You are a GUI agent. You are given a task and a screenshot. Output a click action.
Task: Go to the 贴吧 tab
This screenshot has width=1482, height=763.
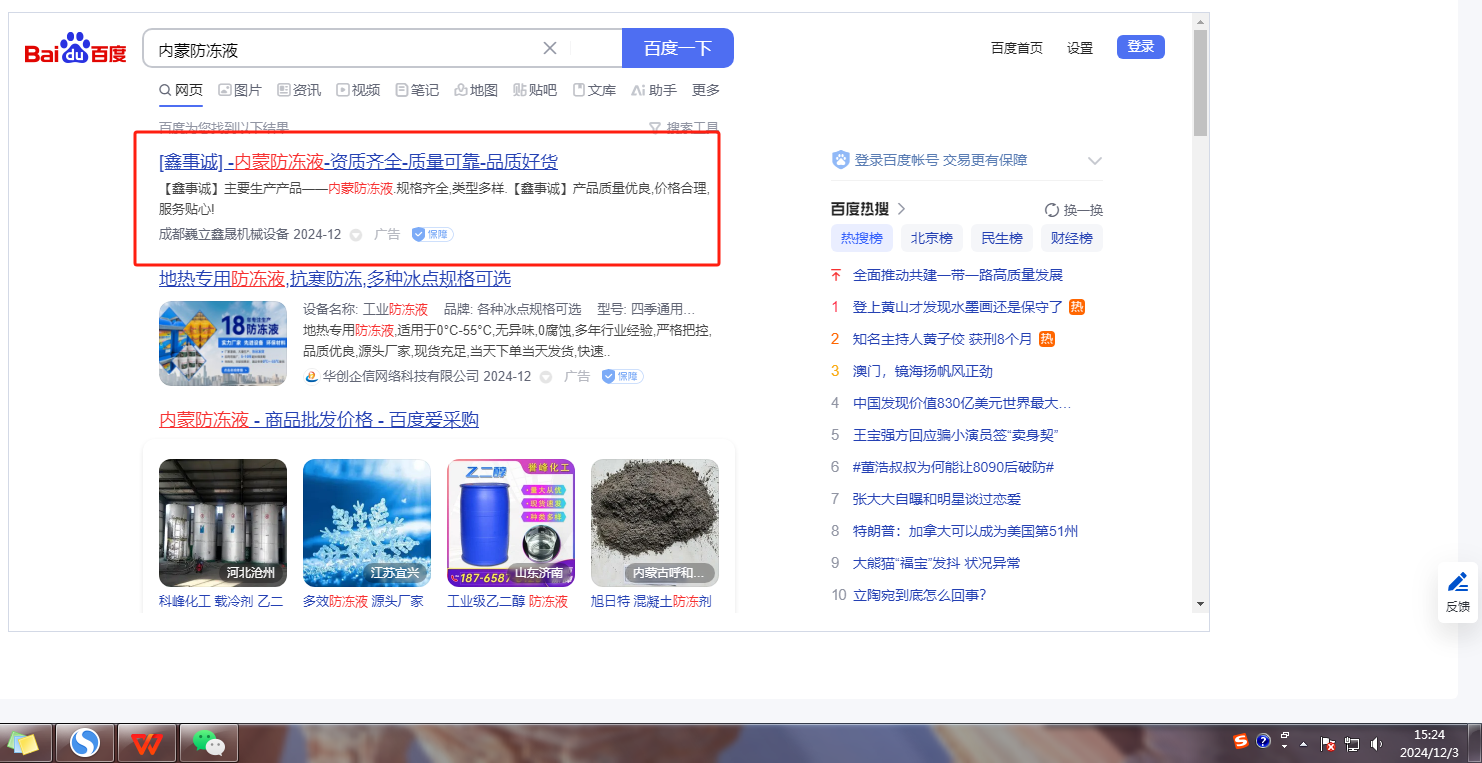pos(535,90)
